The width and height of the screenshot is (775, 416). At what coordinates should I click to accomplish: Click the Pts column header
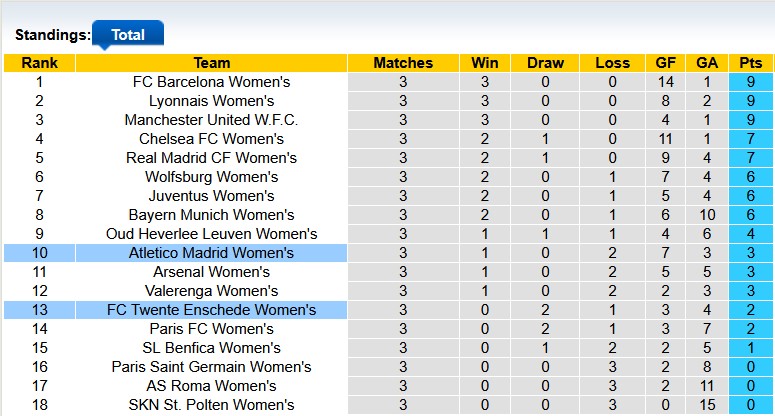750,63
